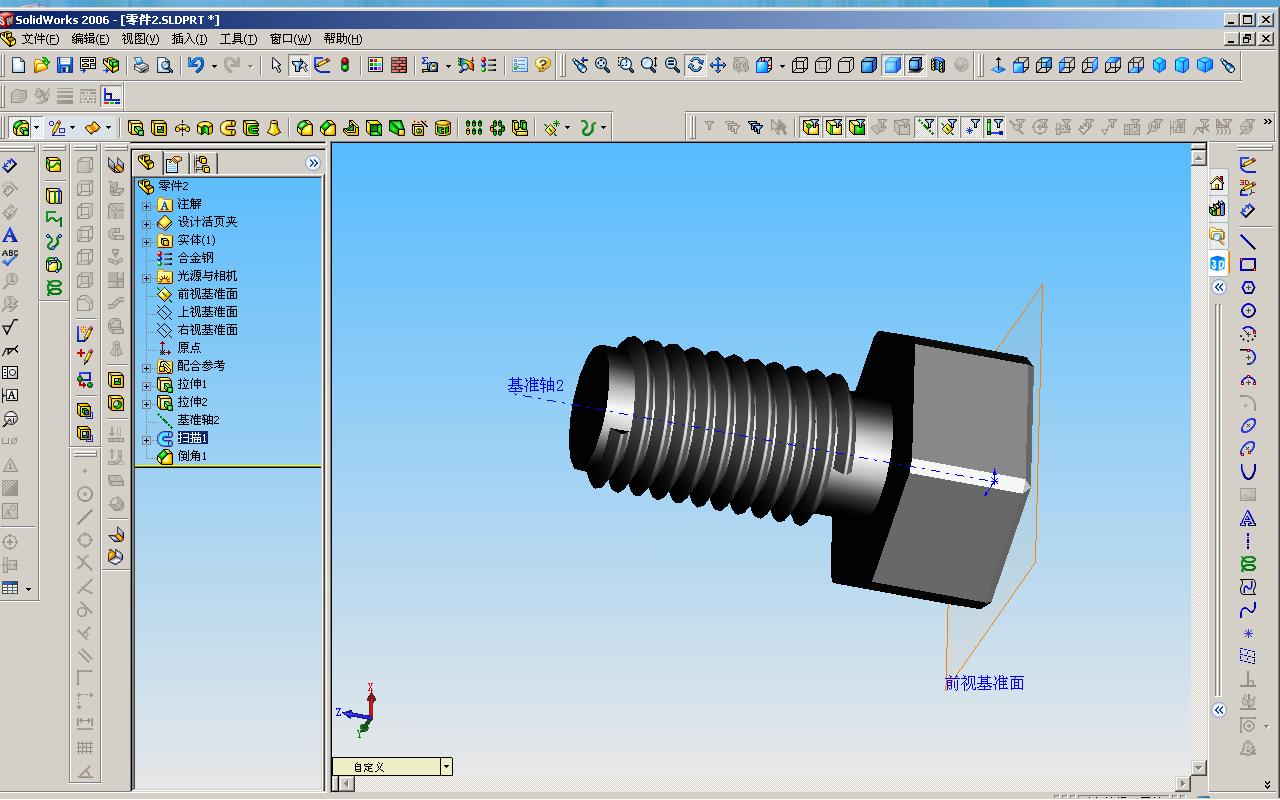Select the Rectangle sketch tool
The width and height of the screenshot is (1280, 800).
(1248, 264)
